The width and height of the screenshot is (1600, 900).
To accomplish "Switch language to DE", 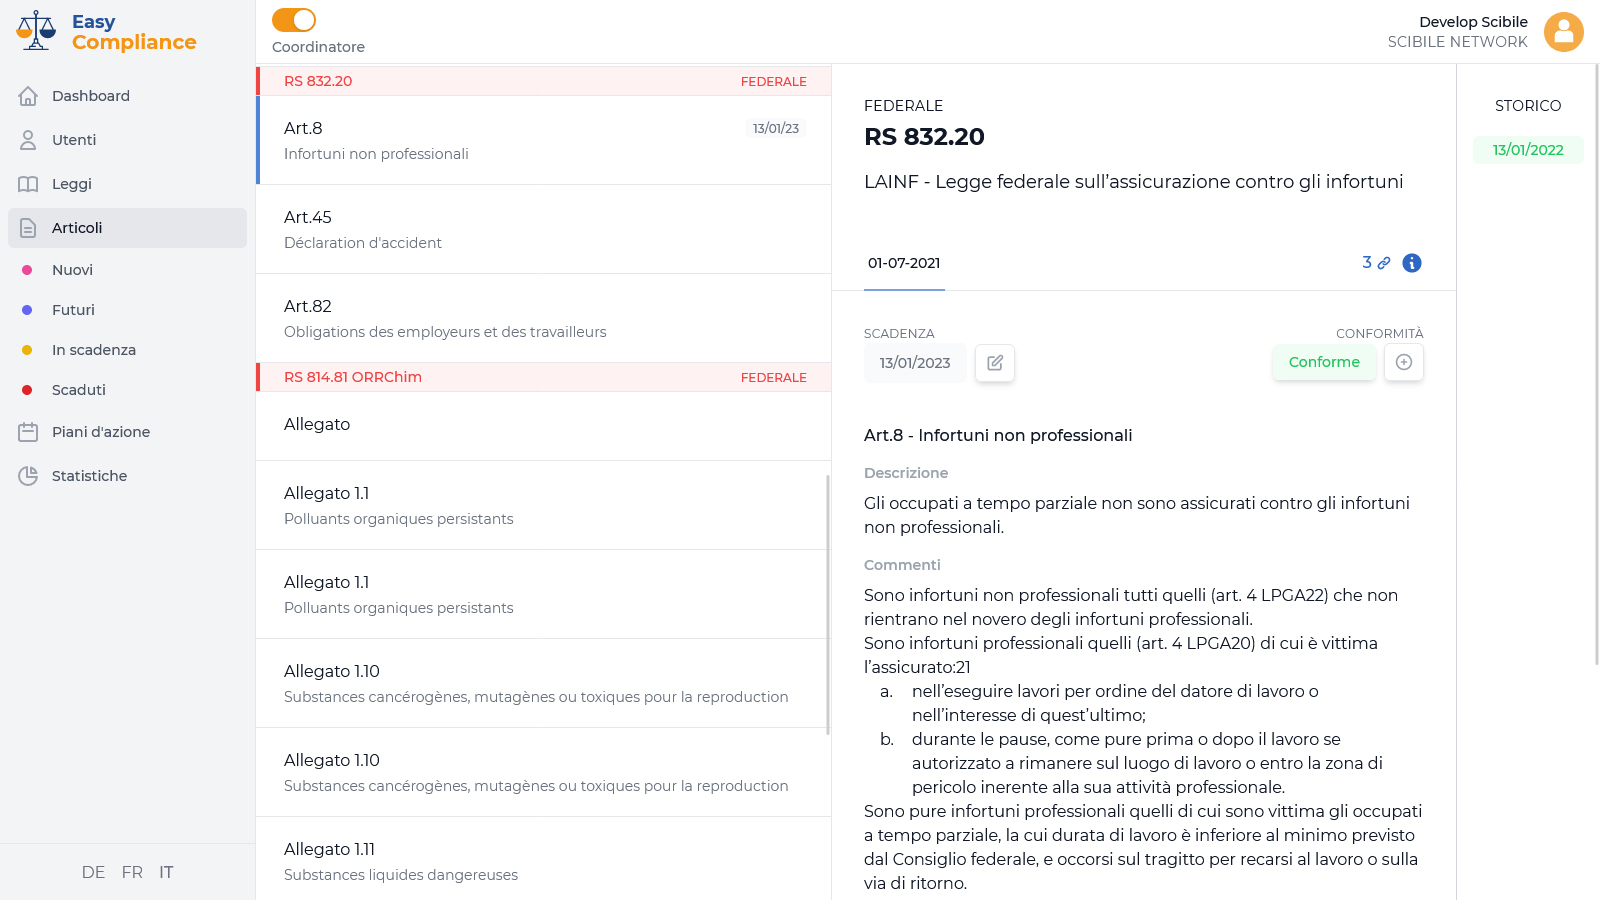I will point(93,872).
